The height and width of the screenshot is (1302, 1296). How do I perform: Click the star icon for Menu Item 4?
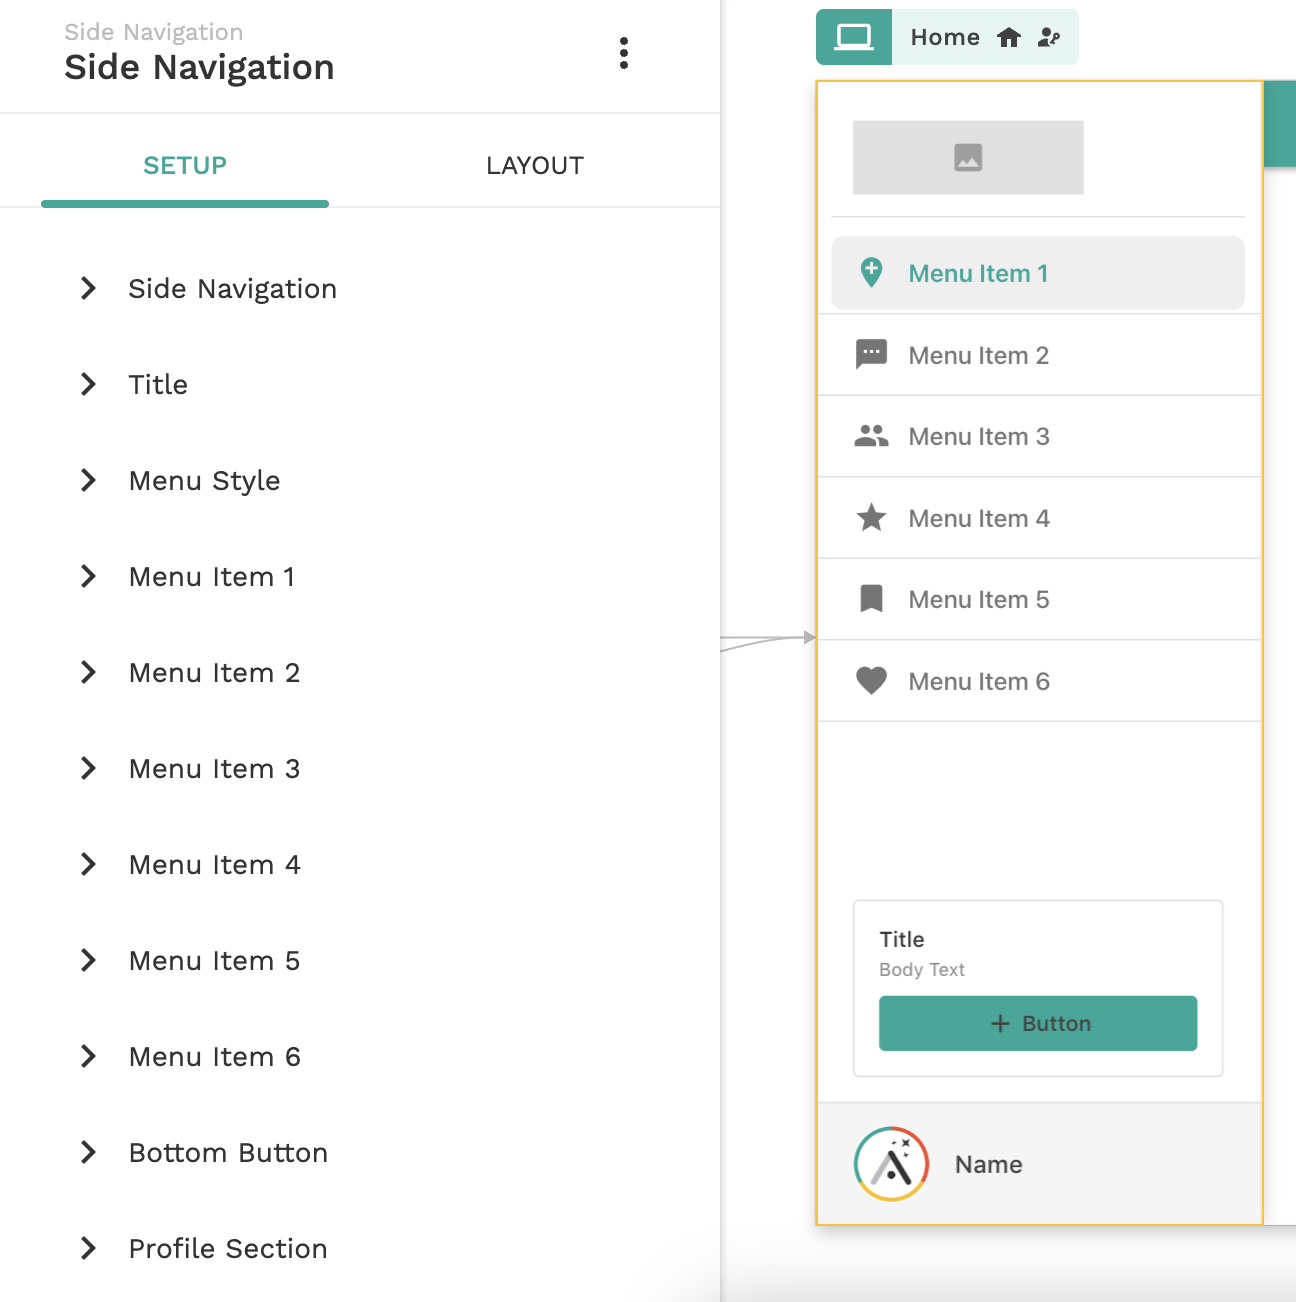tap(872, 518)
